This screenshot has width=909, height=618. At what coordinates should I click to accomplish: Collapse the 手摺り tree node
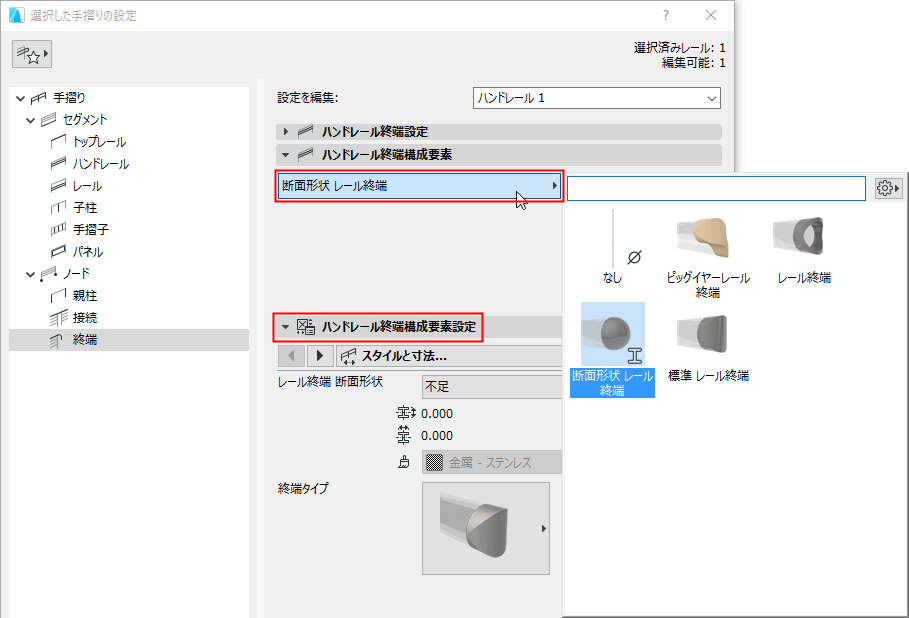(x=20, y=98)
